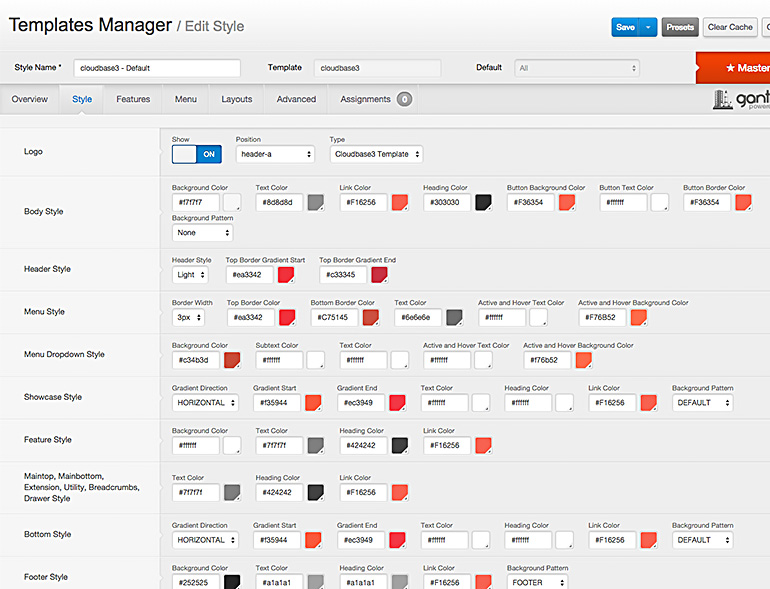This screenshot has width=770, height=589.
Task: Open Body Style Background Color swatch
Action: point(232,202)
